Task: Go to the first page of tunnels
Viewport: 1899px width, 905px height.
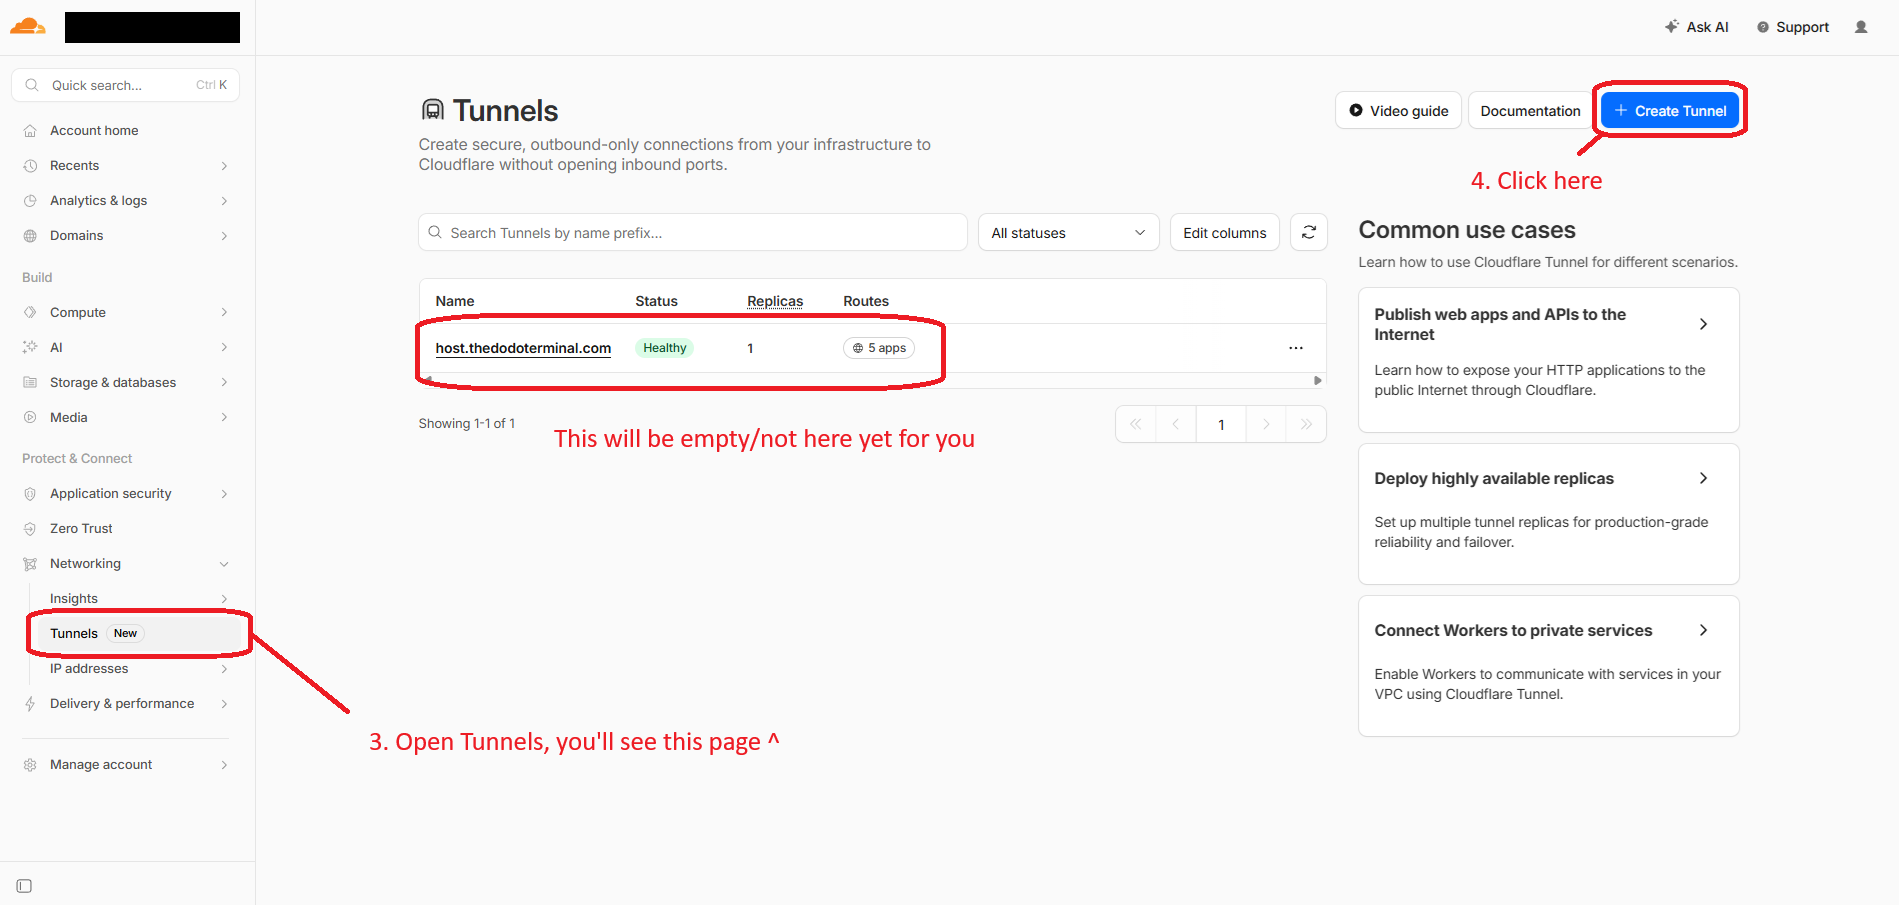Action: point(1136,424)
